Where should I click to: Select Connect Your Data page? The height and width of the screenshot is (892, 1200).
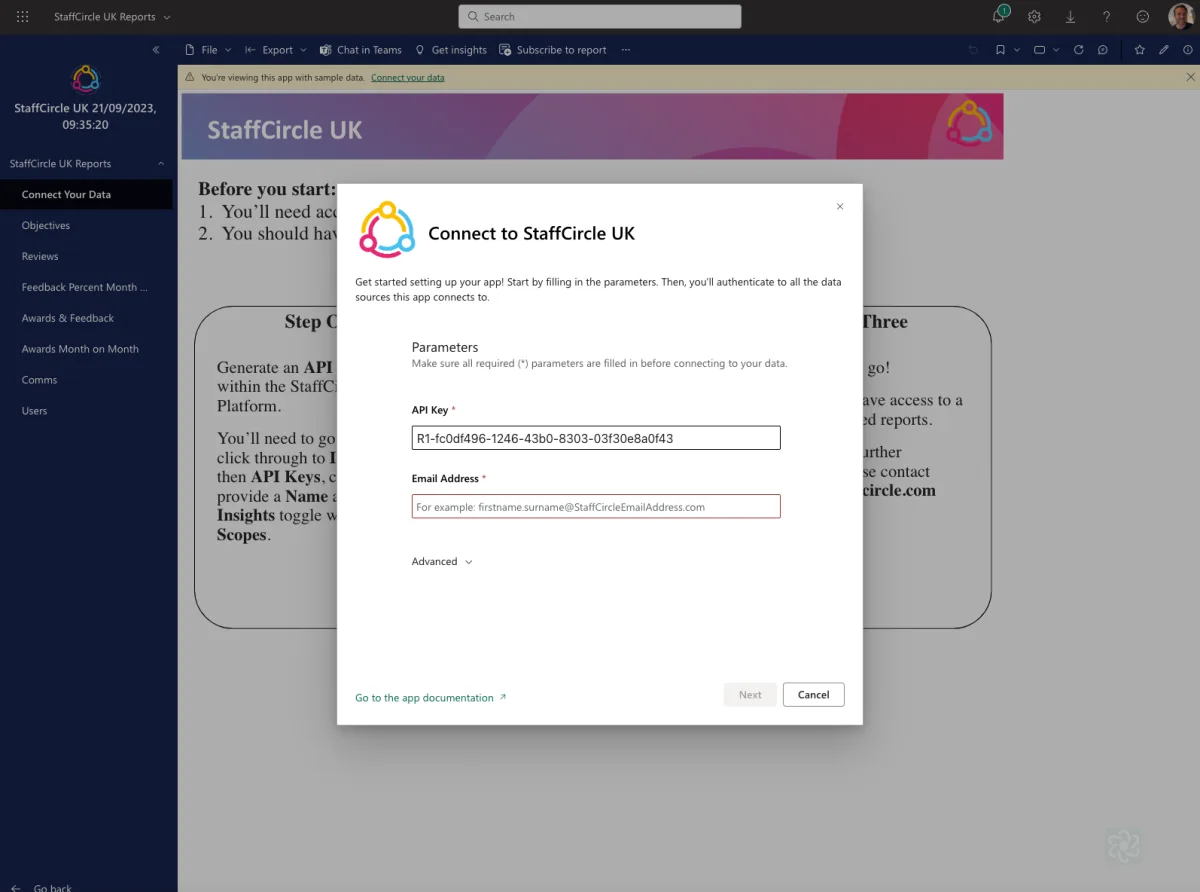(86, 194)
